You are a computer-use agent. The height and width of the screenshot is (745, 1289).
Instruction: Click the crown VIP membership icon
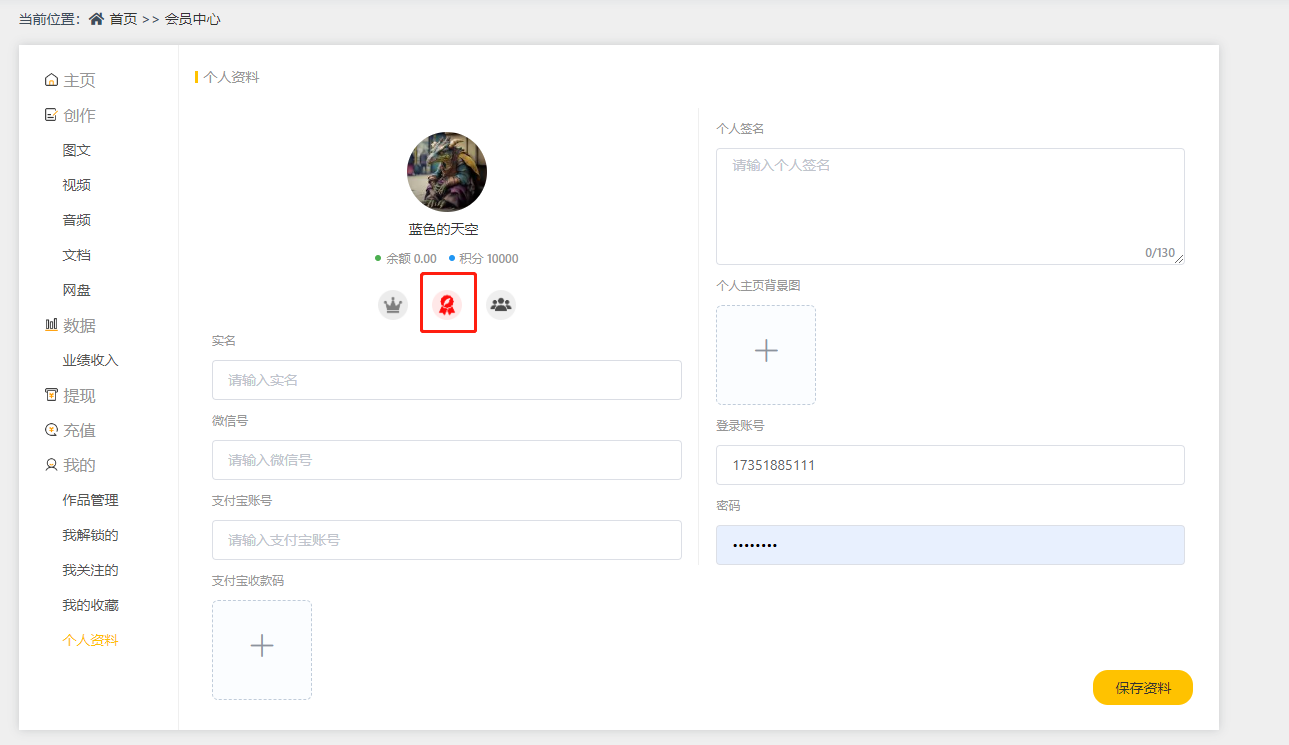[393, 305]
